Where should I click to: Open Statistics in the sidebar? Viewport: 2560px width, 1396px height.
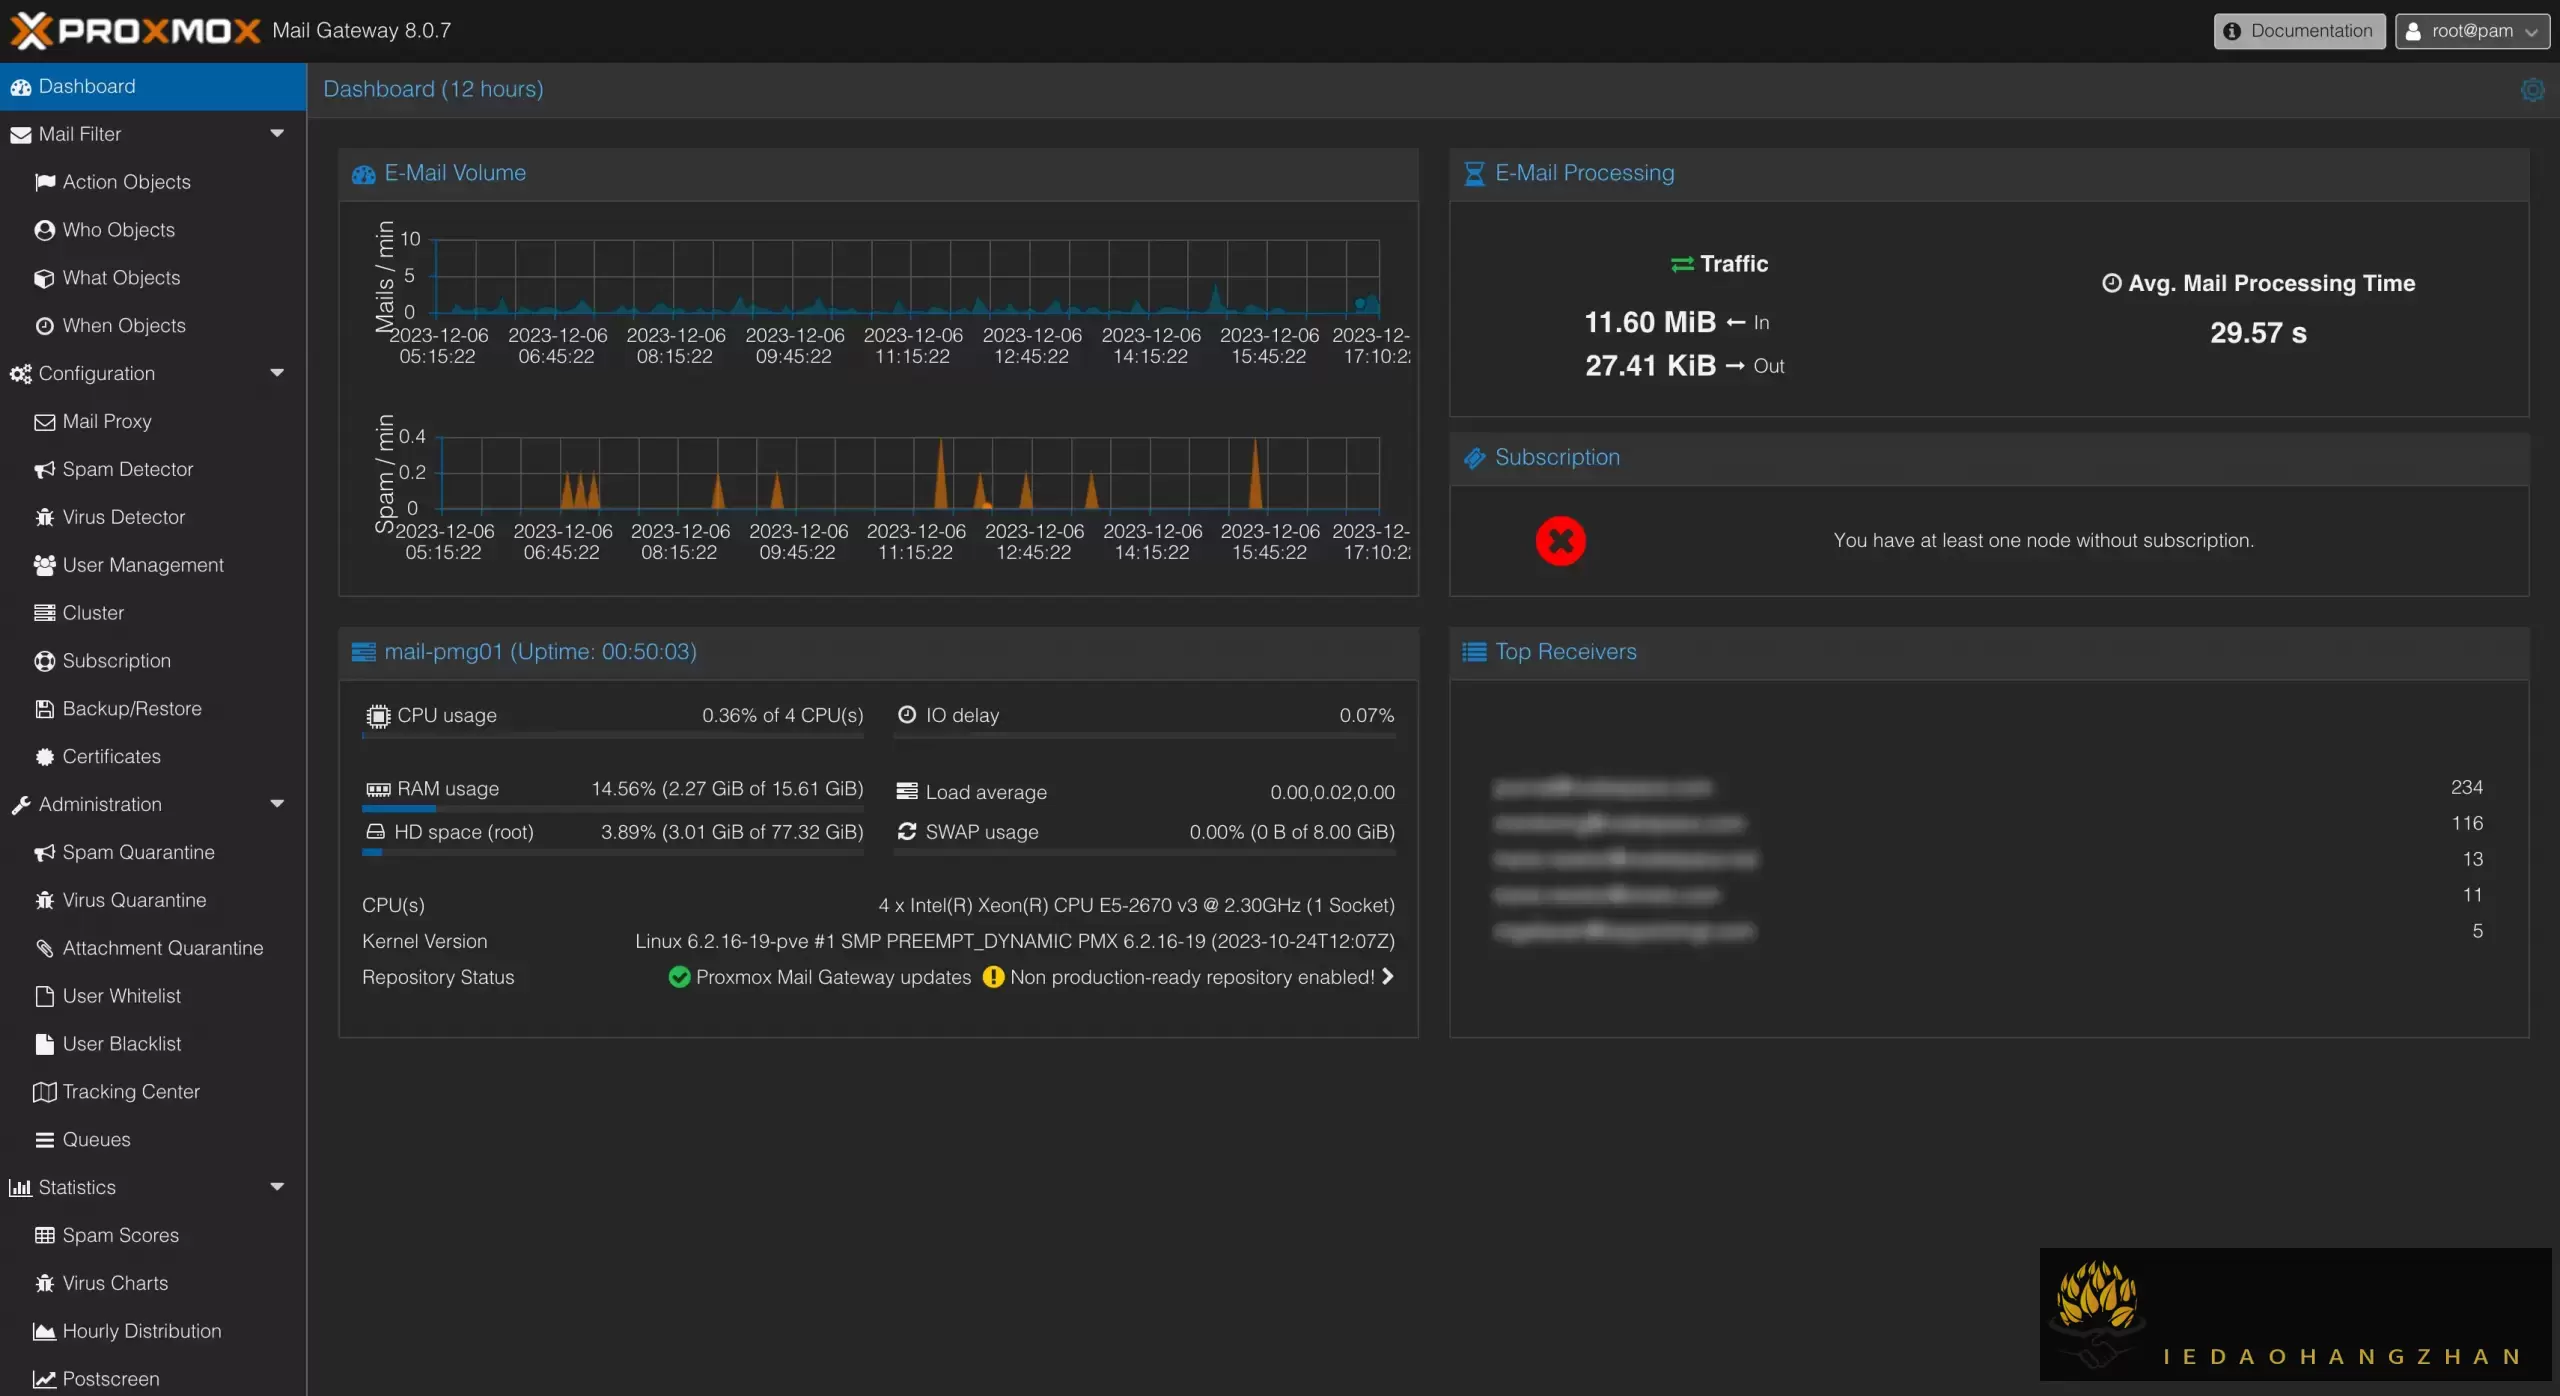pos(153,1188)
